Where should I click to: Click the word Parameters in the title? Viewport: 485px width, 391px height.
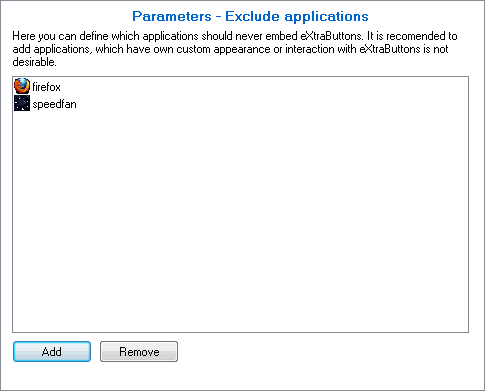[172, 16]
